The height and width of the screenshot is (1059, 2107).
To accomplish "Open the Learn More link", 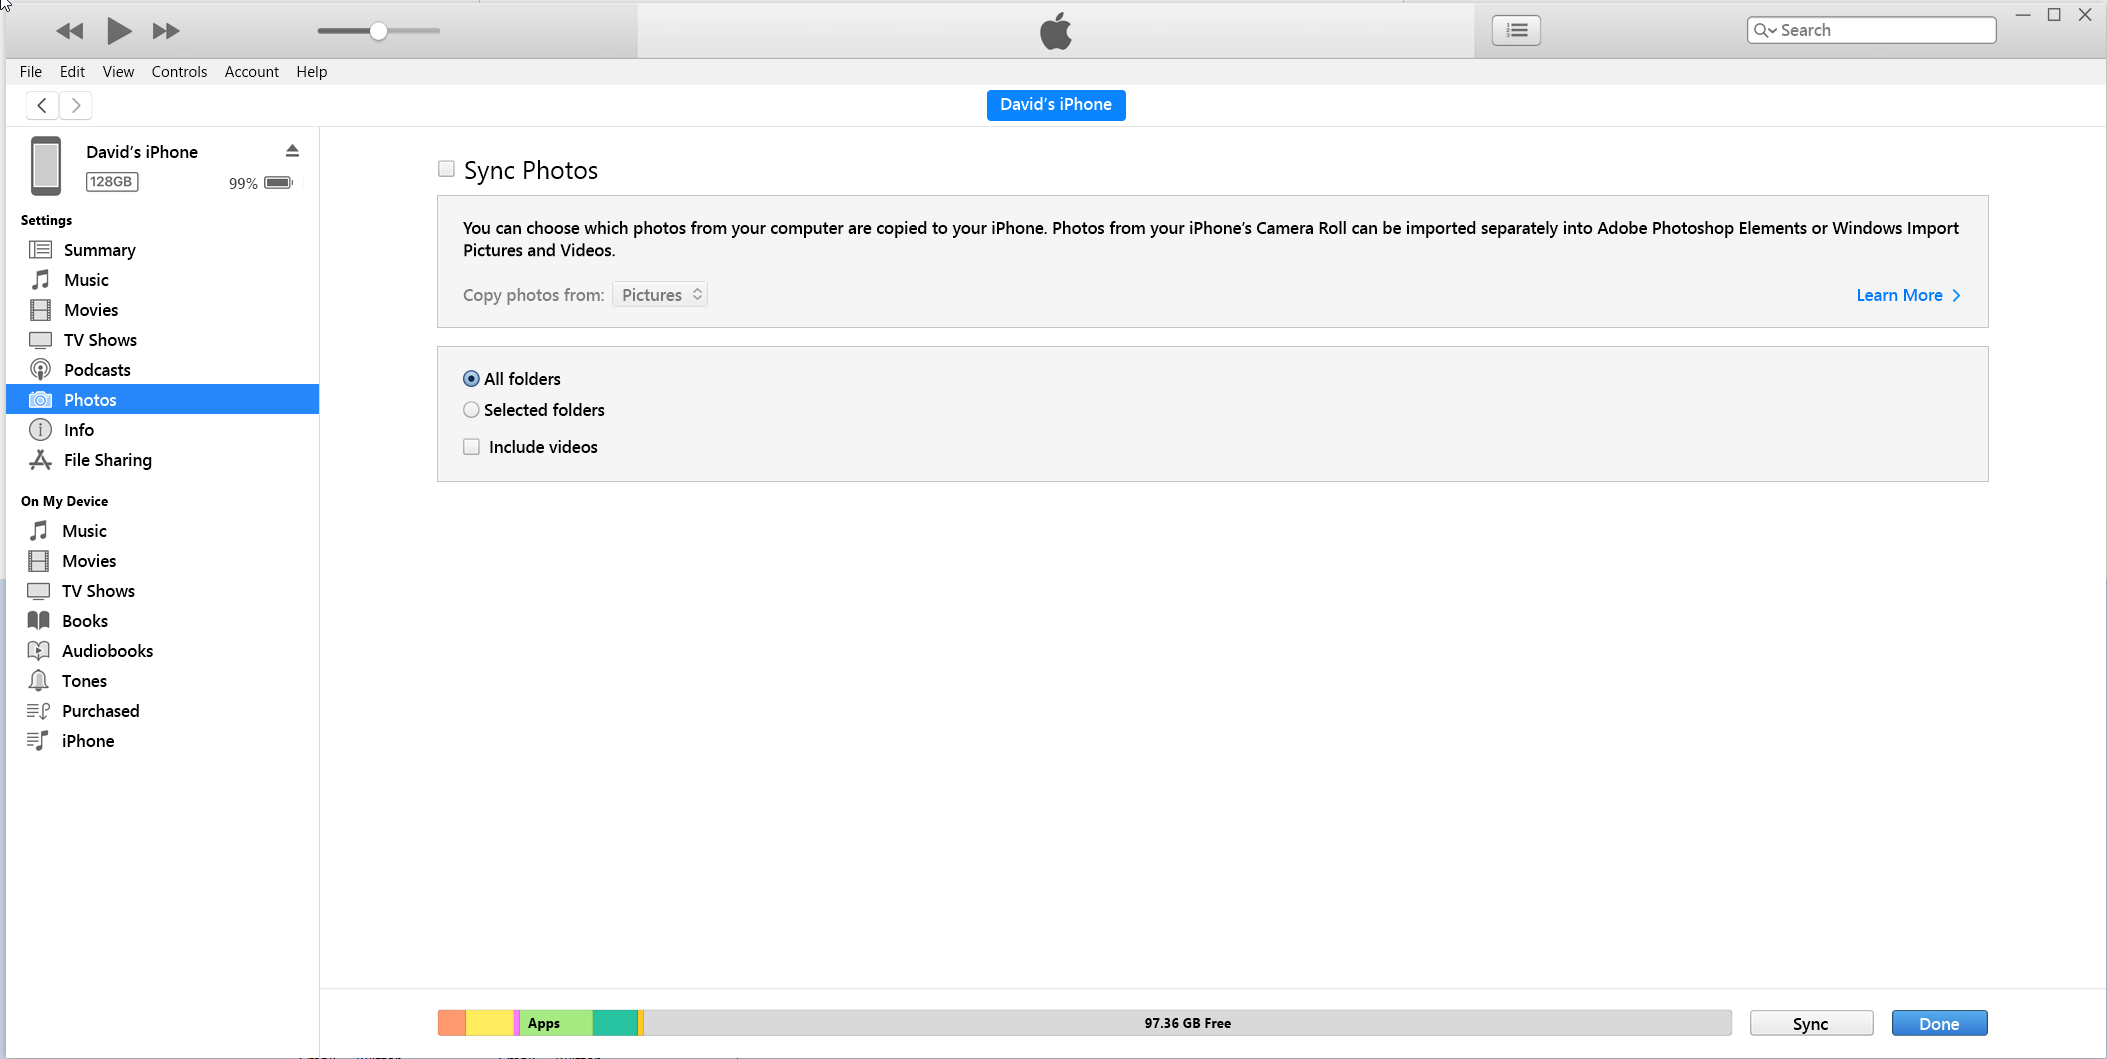I will coord(1908,295).
